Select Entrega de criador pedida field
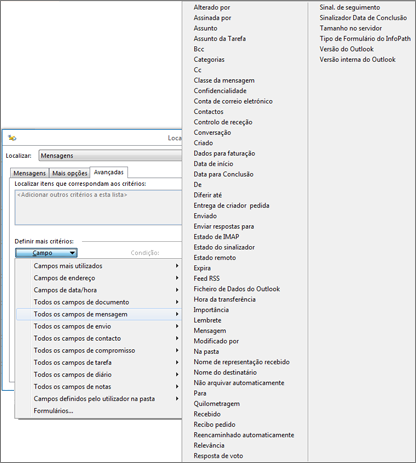The width and height of the screenshot is (416, 463). pyautogui.click(x=231, y=205)
